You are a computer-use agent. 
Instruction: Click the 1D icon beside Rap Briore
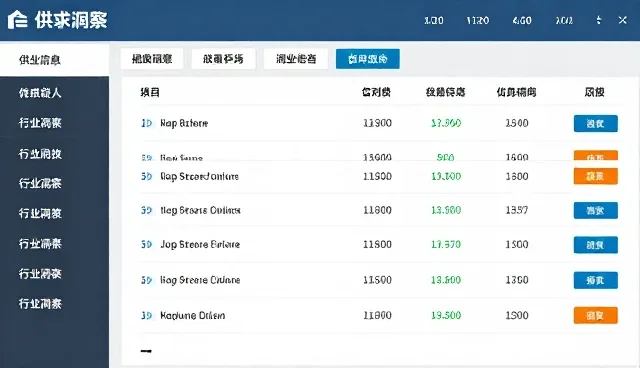click(x=147, y=123)
